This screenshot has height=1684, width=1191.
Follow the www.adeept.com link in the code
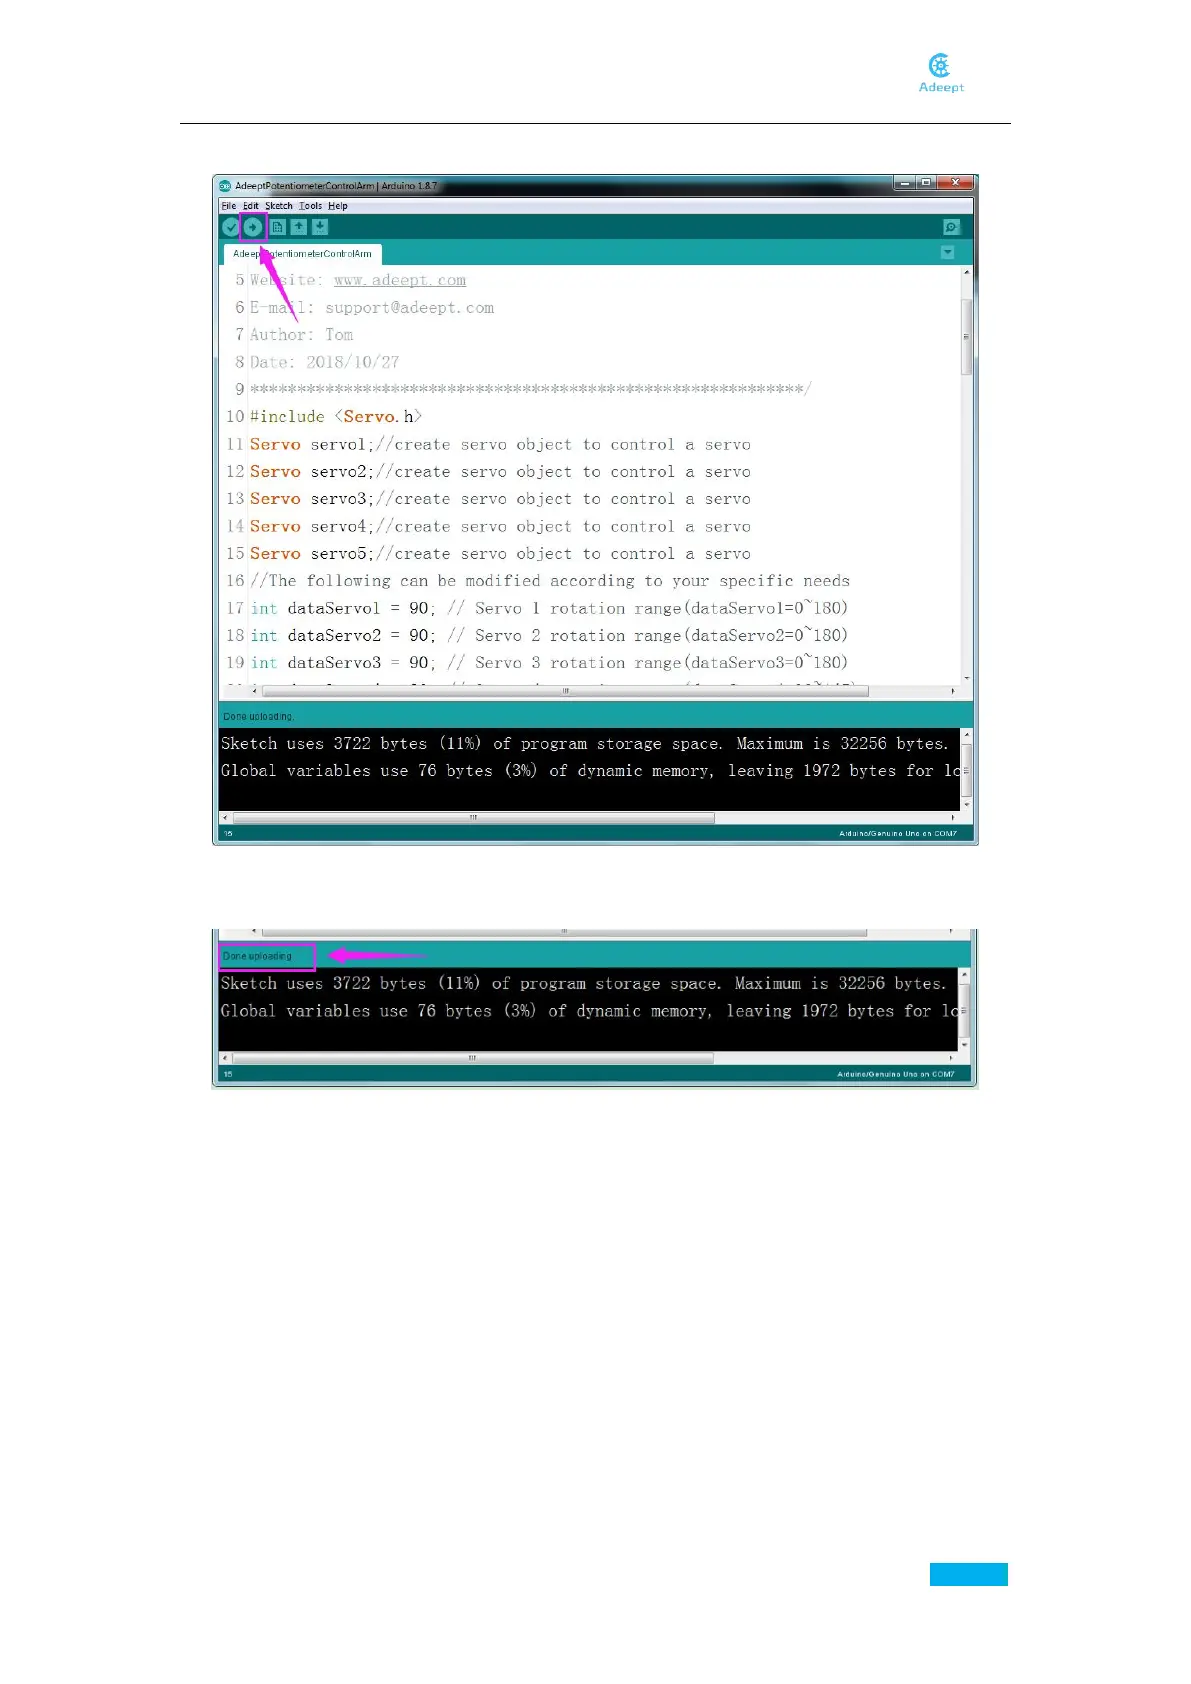(x=400, y=280)
